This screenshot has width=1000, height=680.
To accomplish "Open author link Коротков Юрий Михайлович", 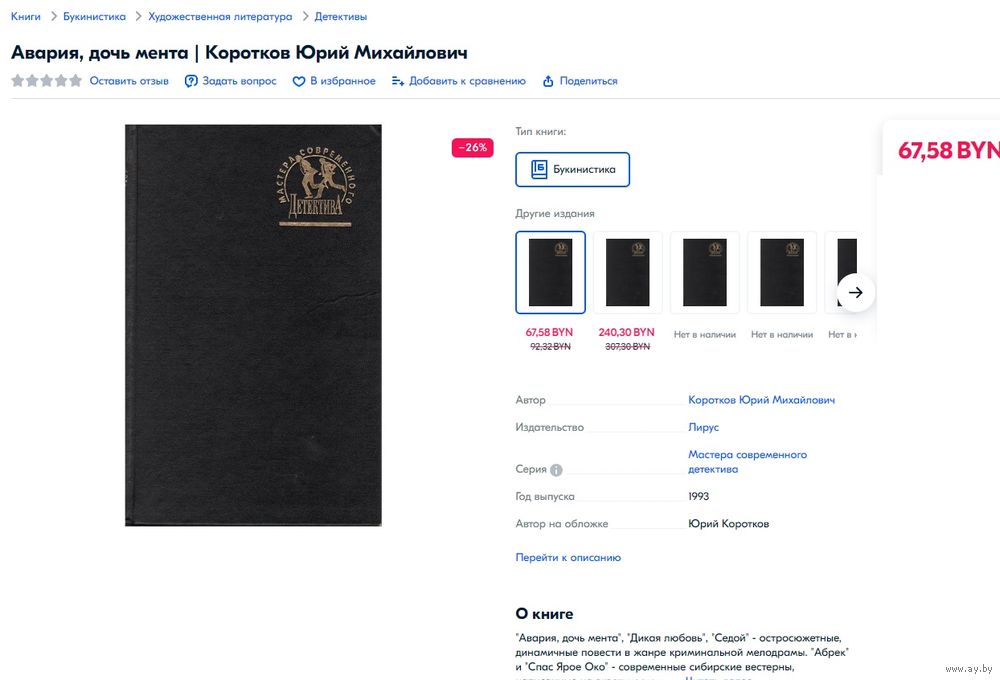I will (x=761, y=400).
